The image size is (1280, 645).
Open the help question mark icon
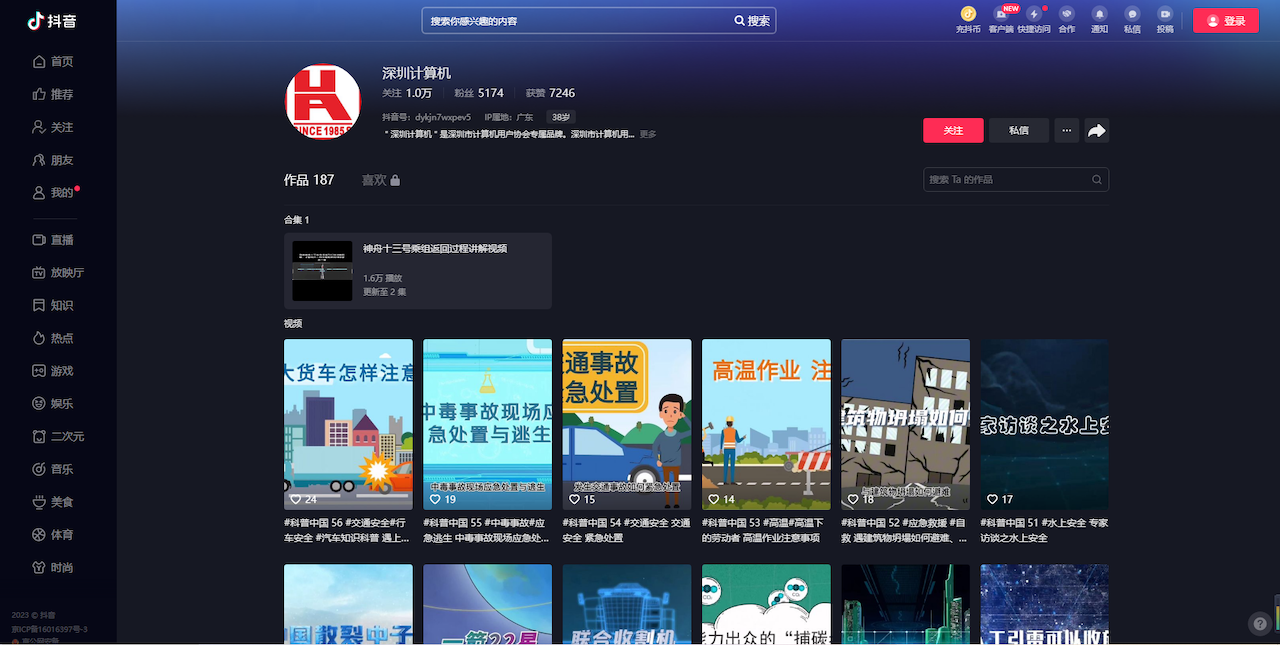click(x=1260, y=623)
